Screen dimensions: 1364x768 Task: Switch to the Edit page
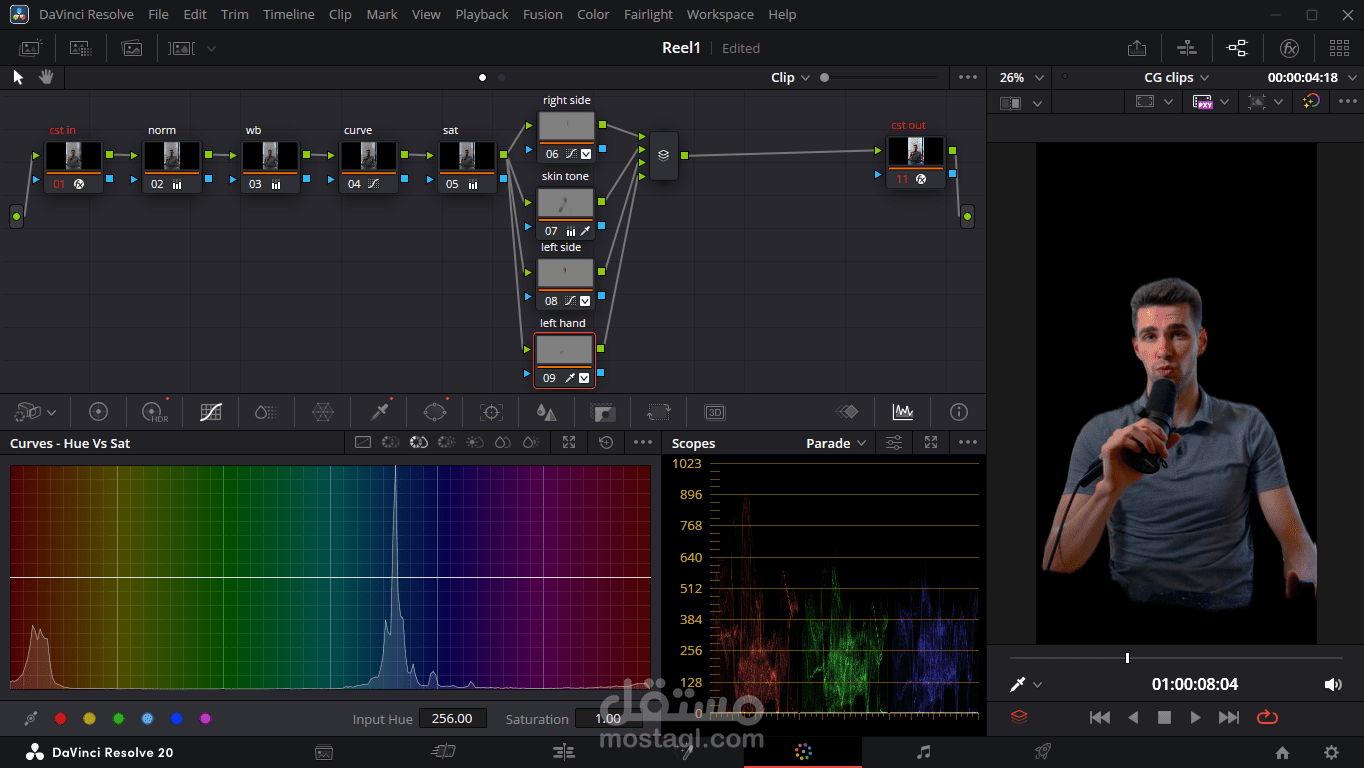coord(563,752)
